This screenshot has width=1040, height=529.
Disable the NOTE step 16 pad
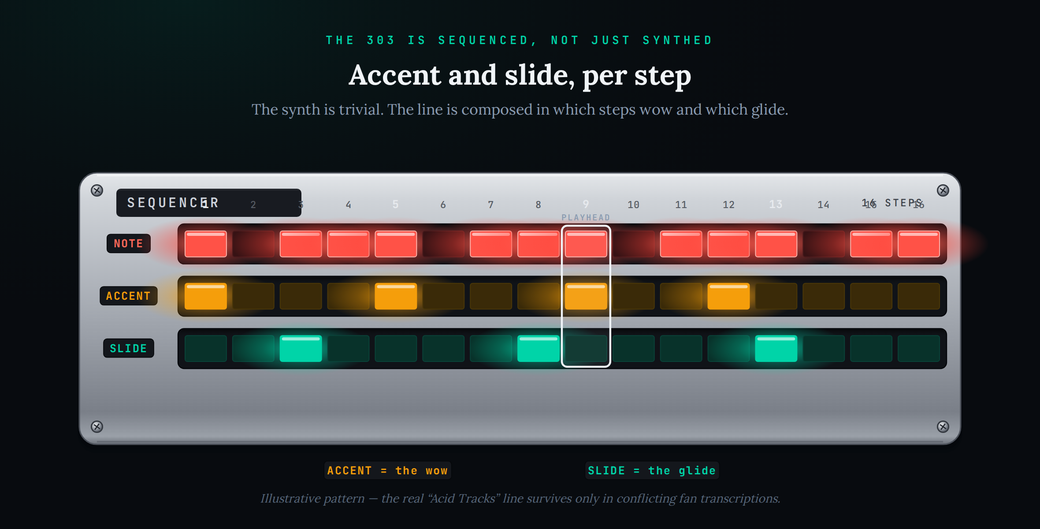point(919,244)
